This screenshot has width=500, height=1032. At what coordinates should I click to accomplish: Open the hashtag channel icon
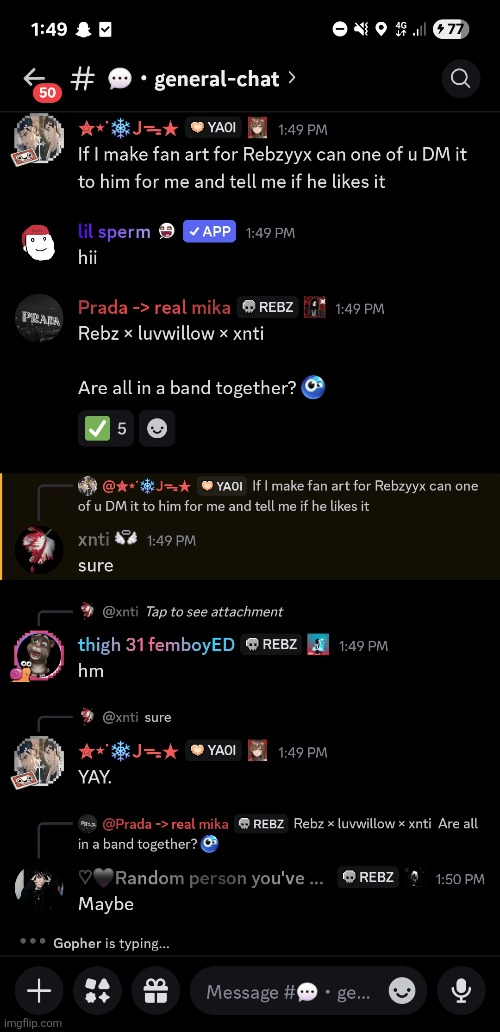(x=82, y=79)
